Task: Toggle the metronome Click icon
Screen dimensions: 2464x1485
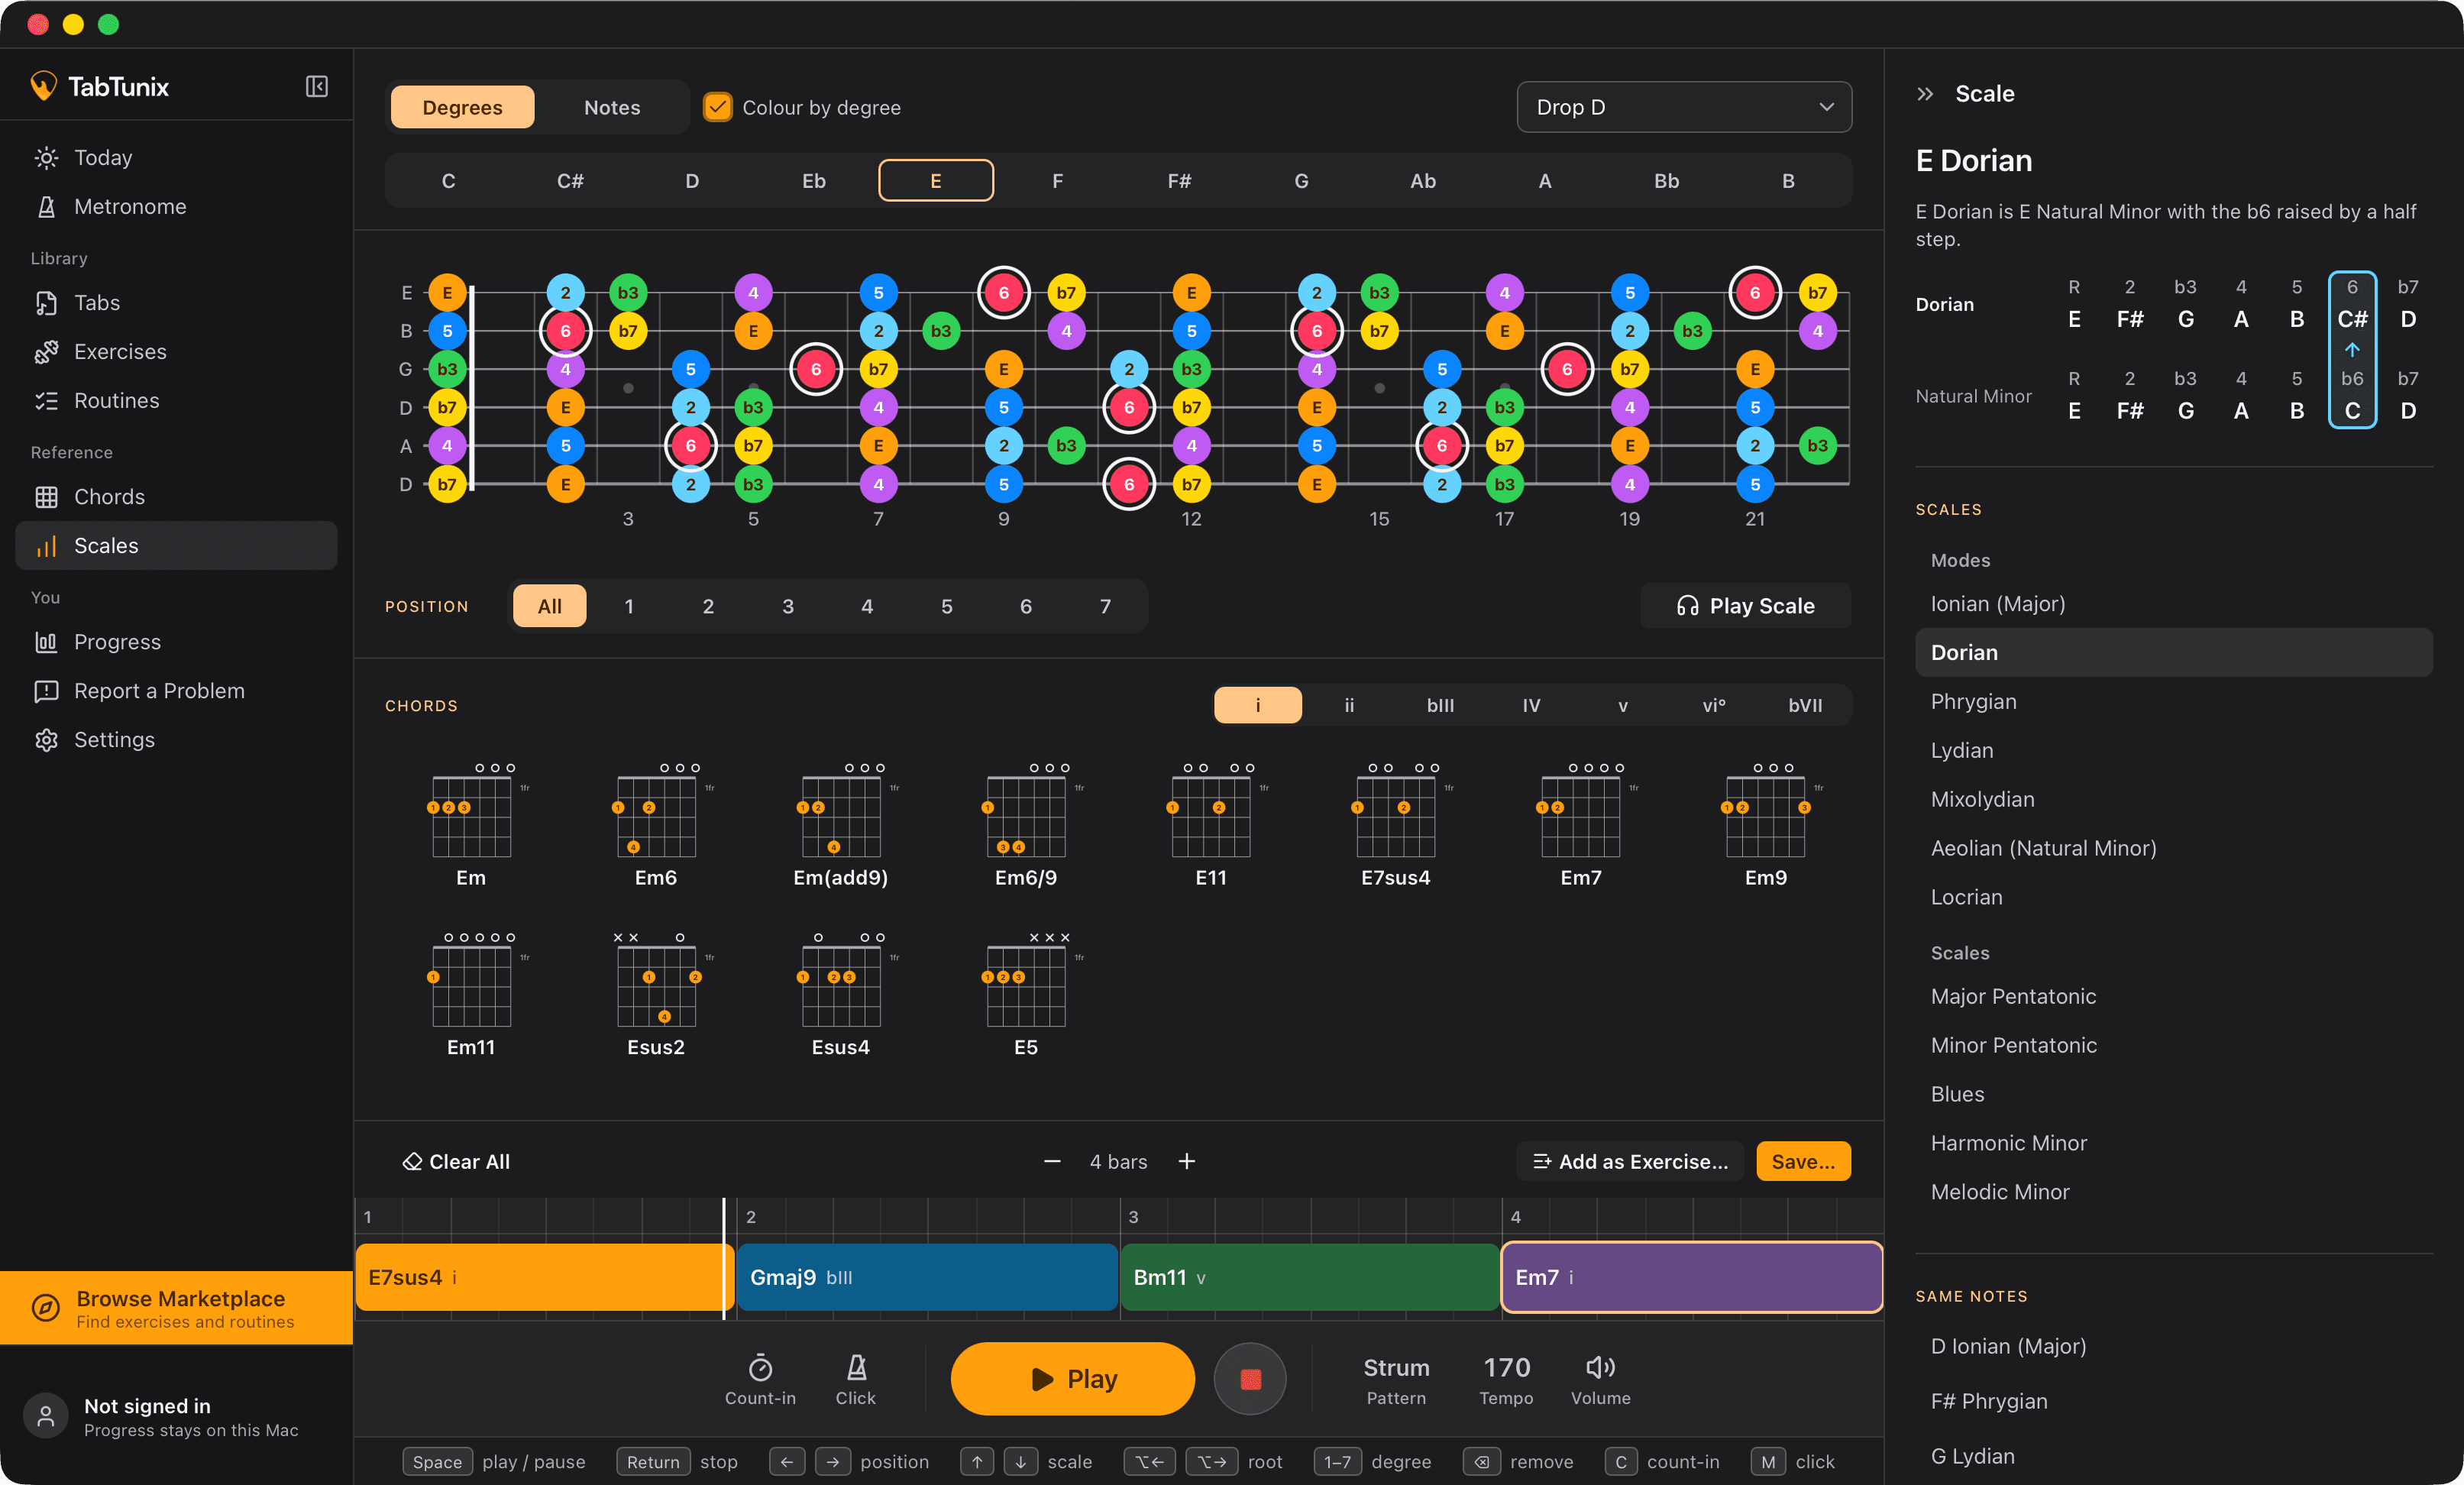Action: click(x=856, y=1378)
